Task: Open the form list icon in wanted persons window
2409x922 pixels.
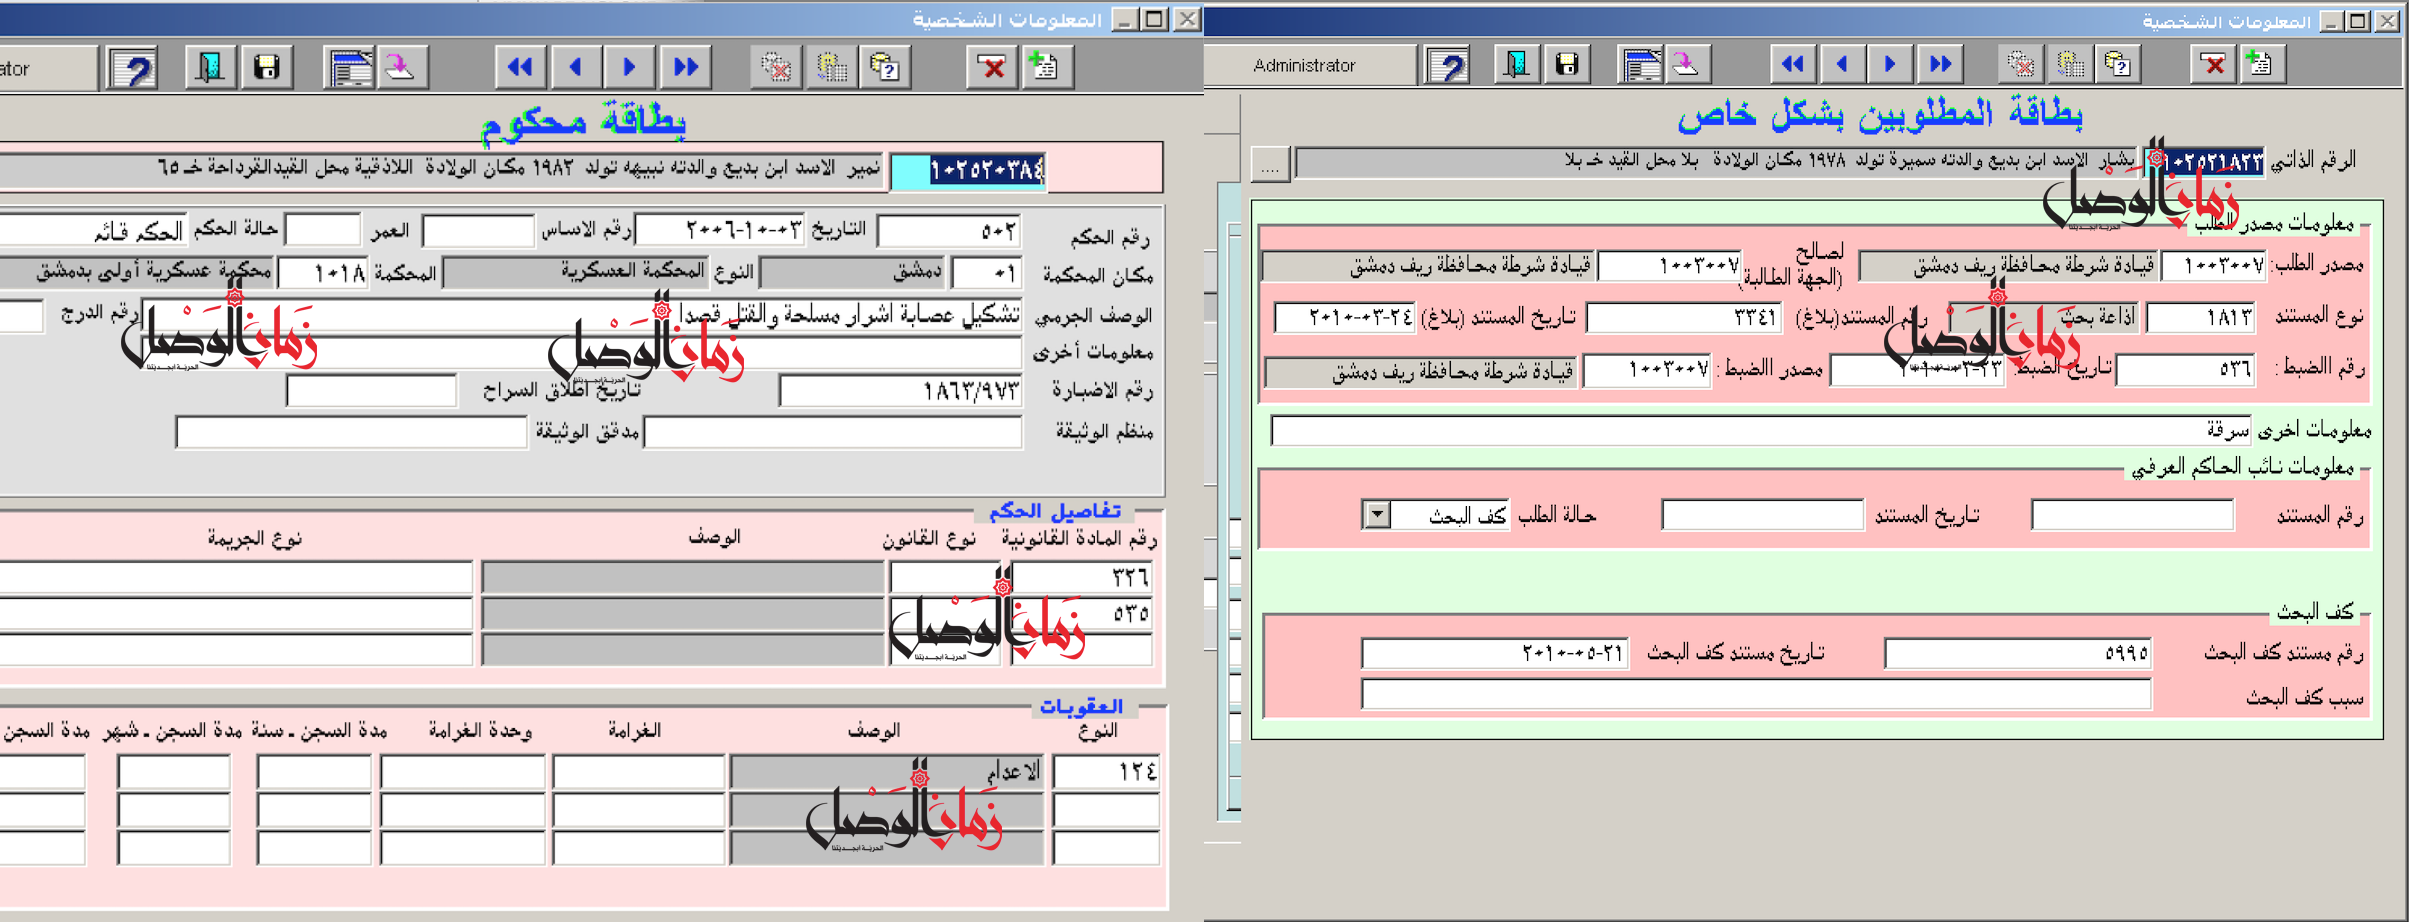Action: [1641, 65]
